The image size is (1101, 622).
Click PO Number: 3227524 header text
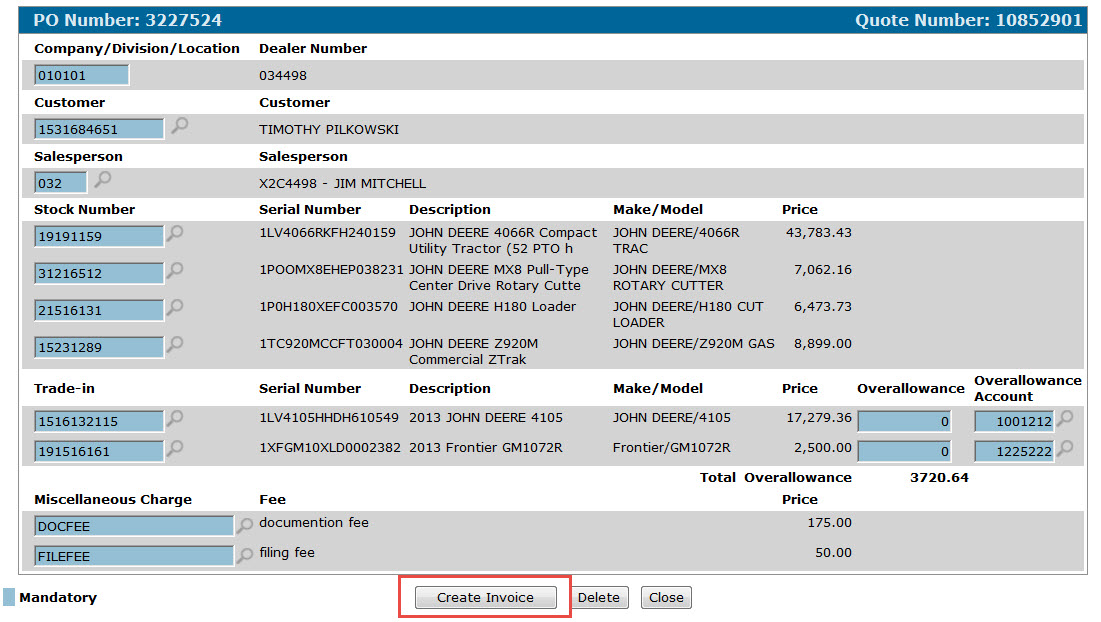128,20
